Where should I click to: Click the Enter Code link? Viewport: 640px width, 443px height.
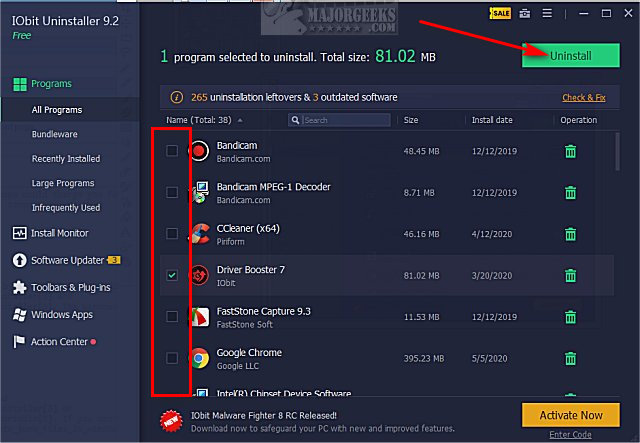570,435
